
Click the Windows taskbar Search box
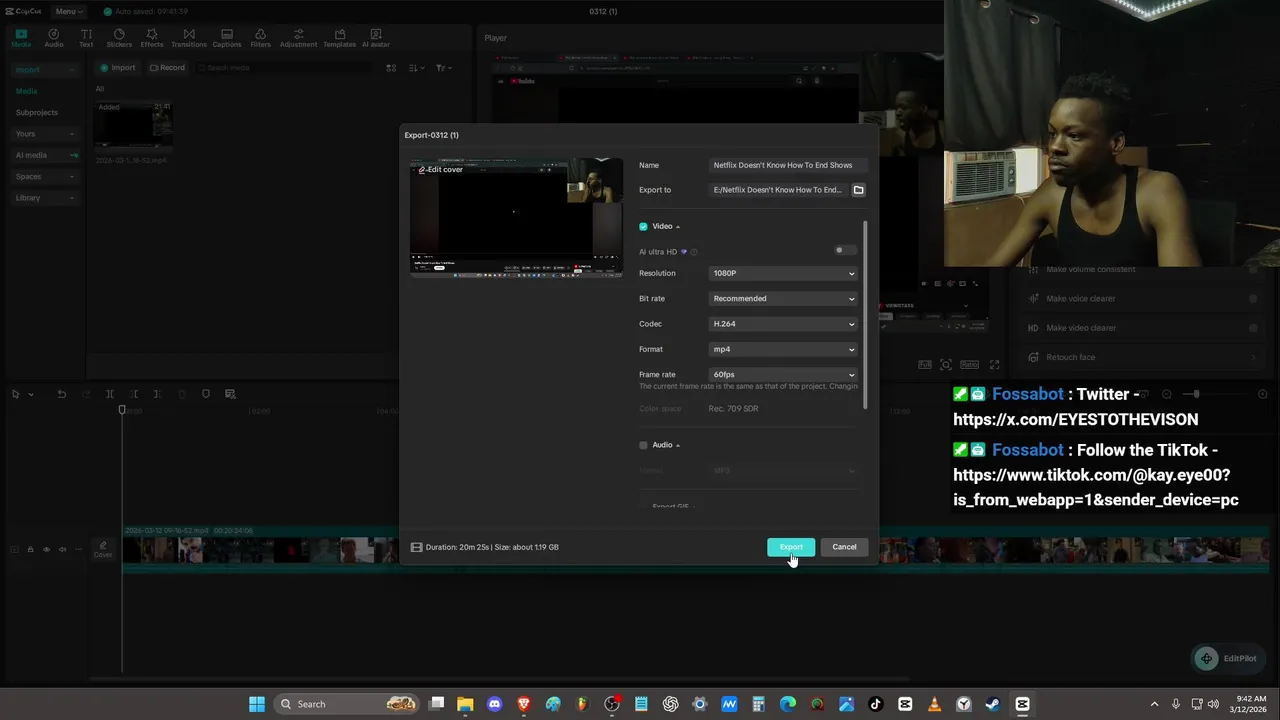pos(345,704)
